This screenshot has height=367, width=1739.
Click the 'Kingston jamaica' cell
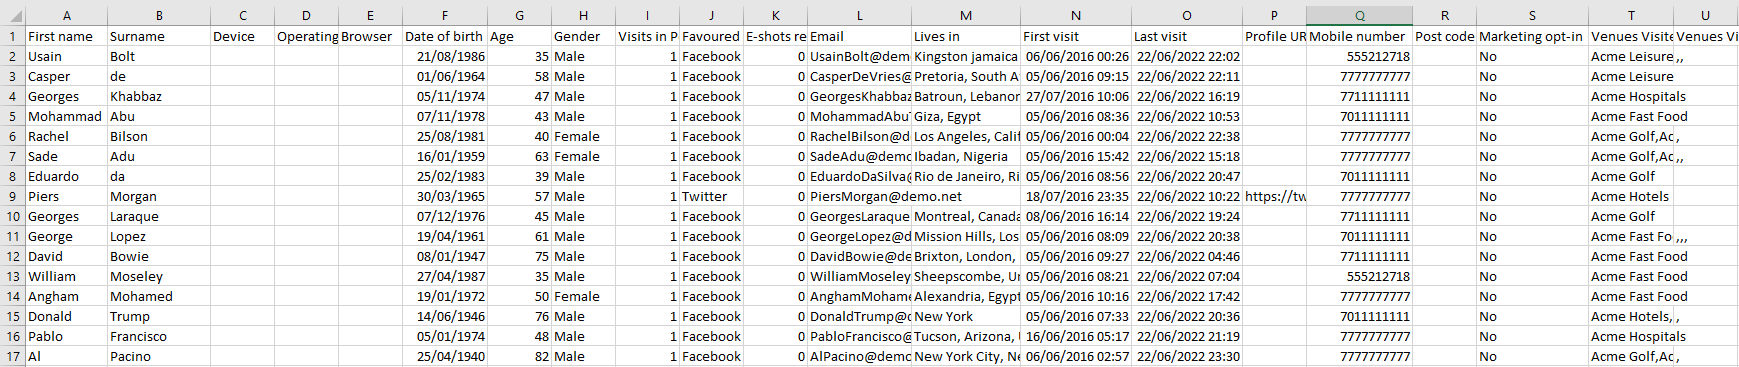[x=965, y=56]
